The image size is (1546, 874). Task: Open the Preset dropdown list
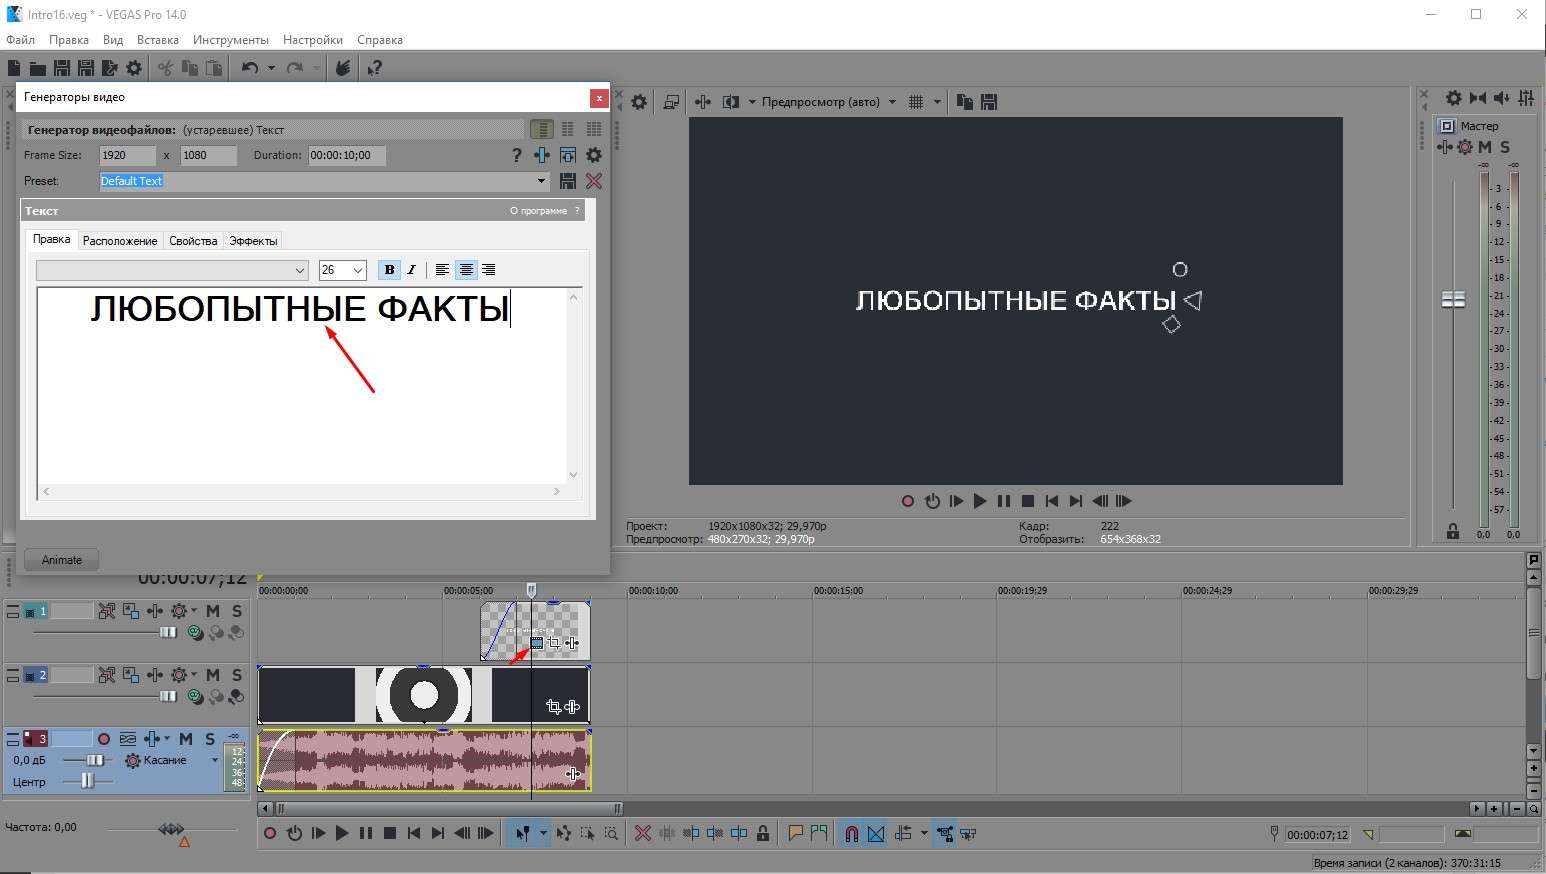pos(541,181)
